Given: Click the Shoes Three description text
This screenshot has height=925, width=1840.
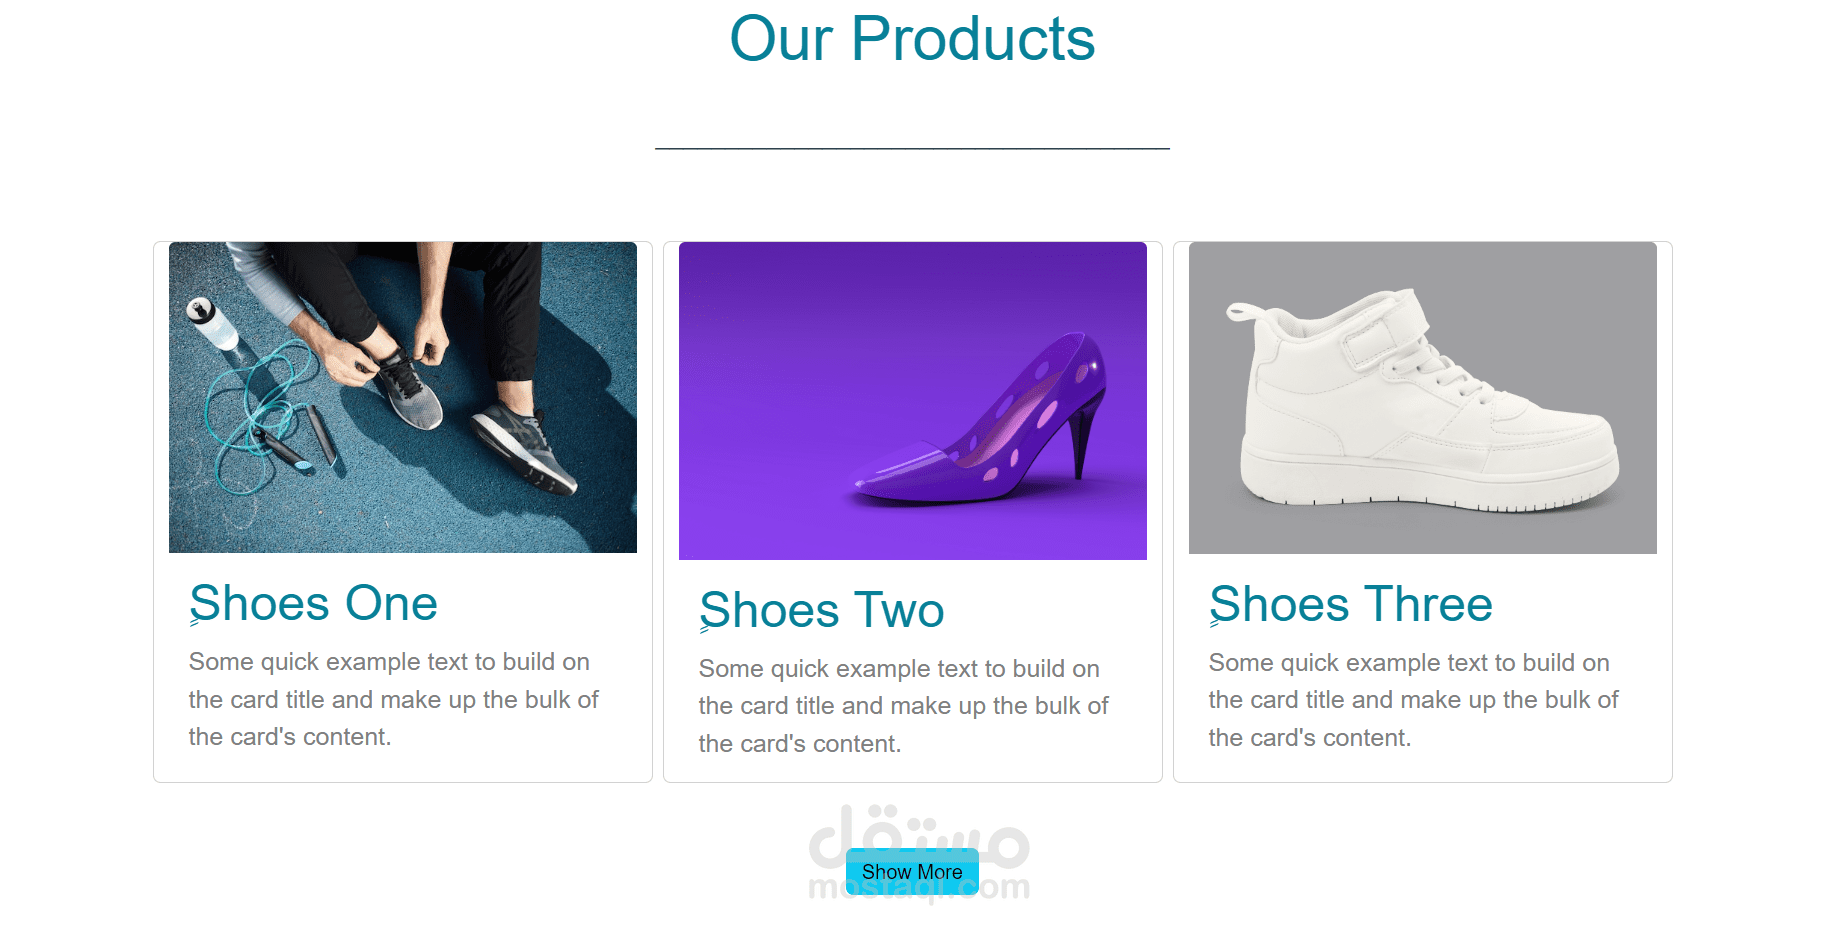Looking at the screenshot, I should coord(1414,700).
